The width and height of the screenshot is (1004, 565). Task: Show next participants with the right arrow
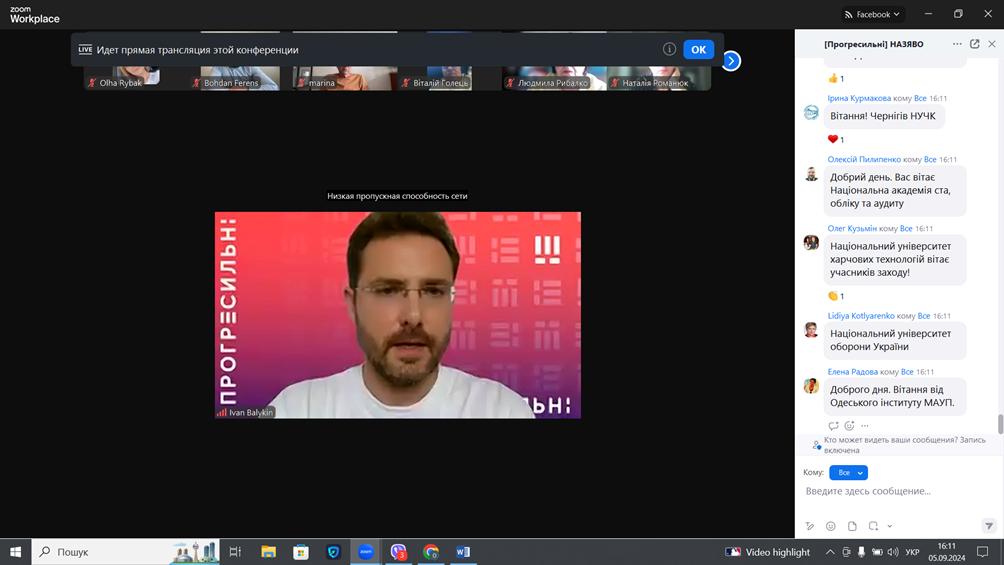pos(731,61)
